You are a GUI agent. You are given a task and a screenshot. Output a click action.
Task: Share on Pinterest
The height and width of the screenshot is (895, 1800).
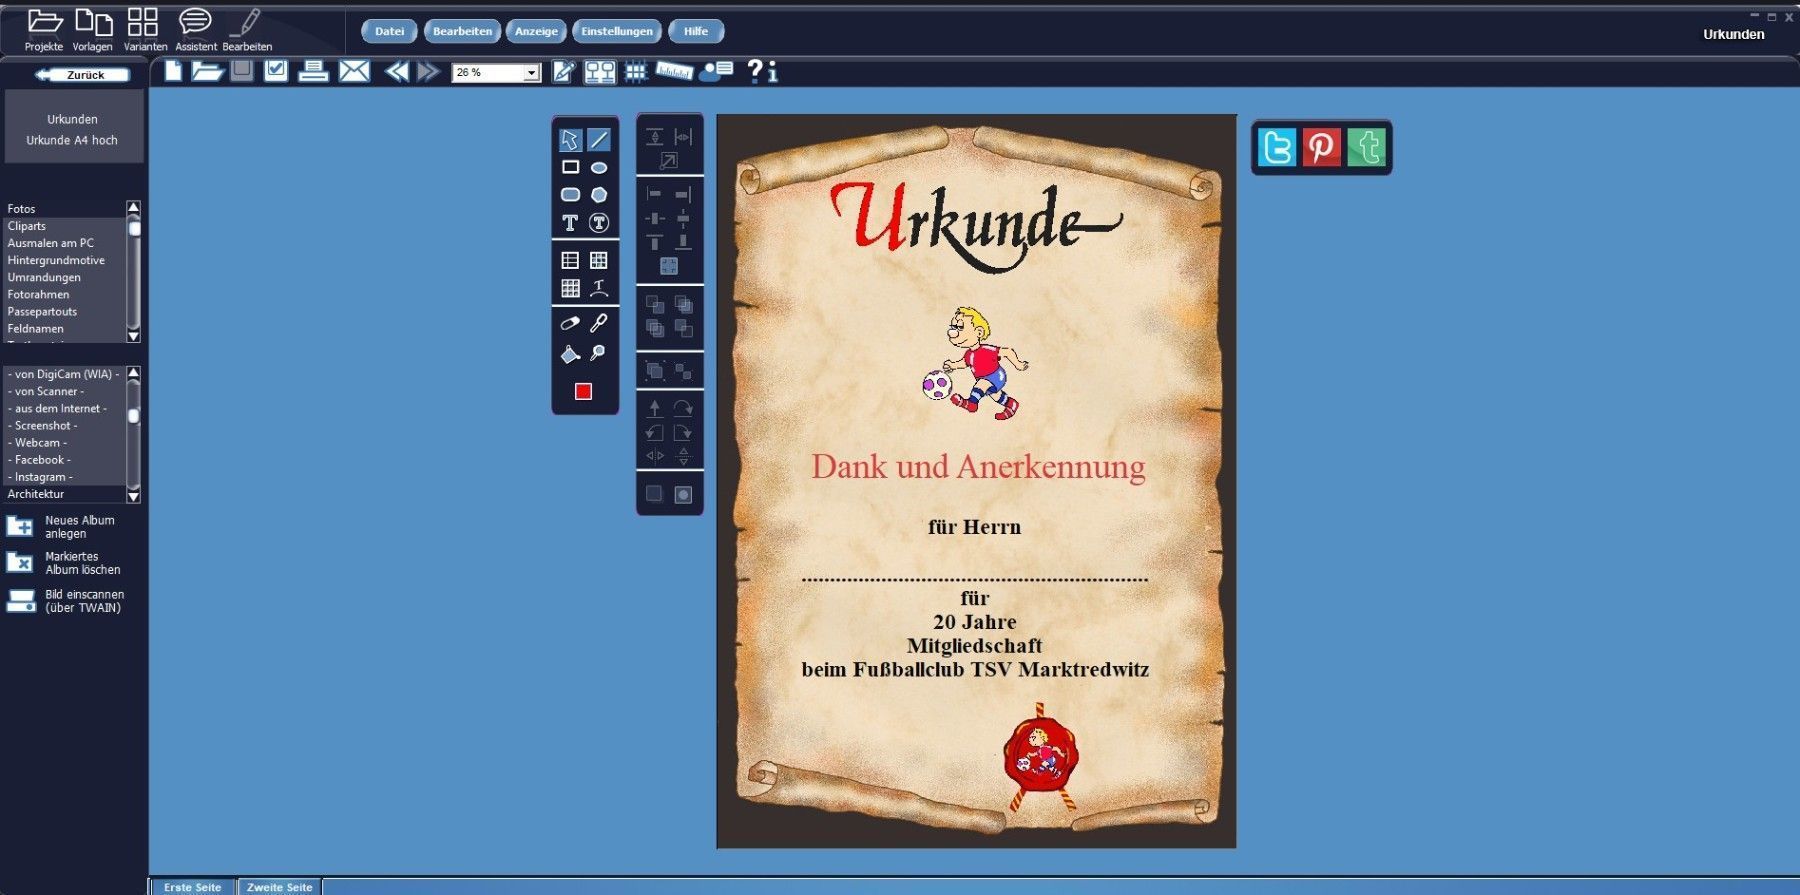pyautogui.click(x=1321, y=147)
